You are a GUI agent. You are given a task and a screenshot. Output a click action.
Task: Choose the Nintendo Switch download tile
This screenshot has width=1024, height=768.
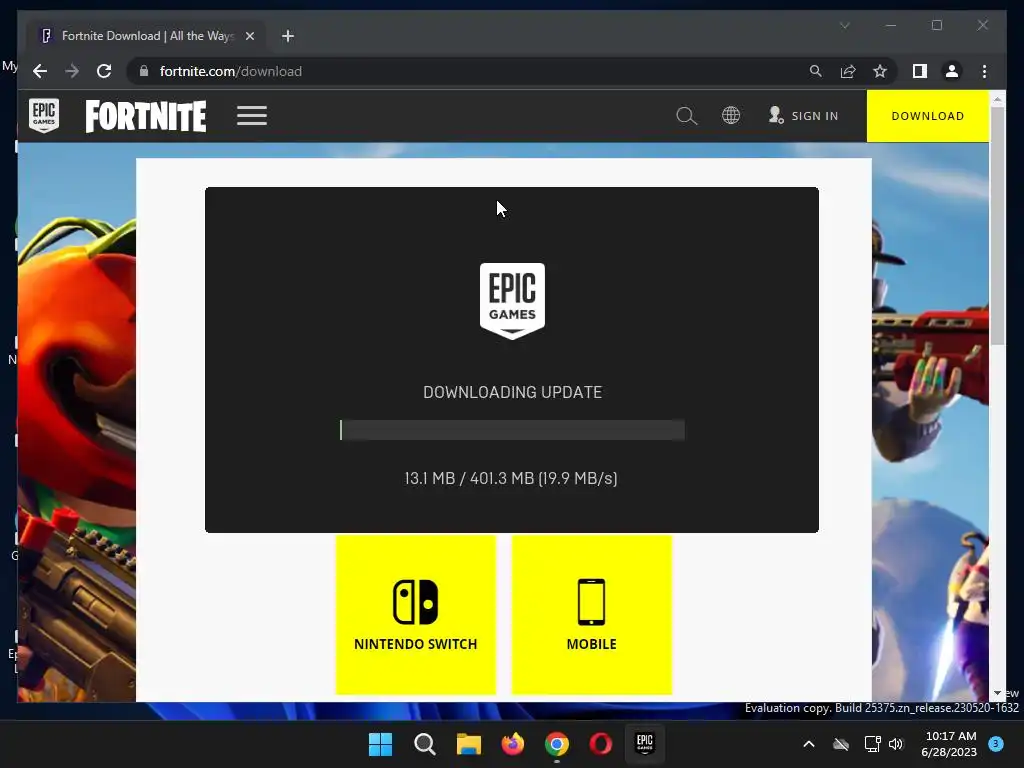click(x=415, y=615)
